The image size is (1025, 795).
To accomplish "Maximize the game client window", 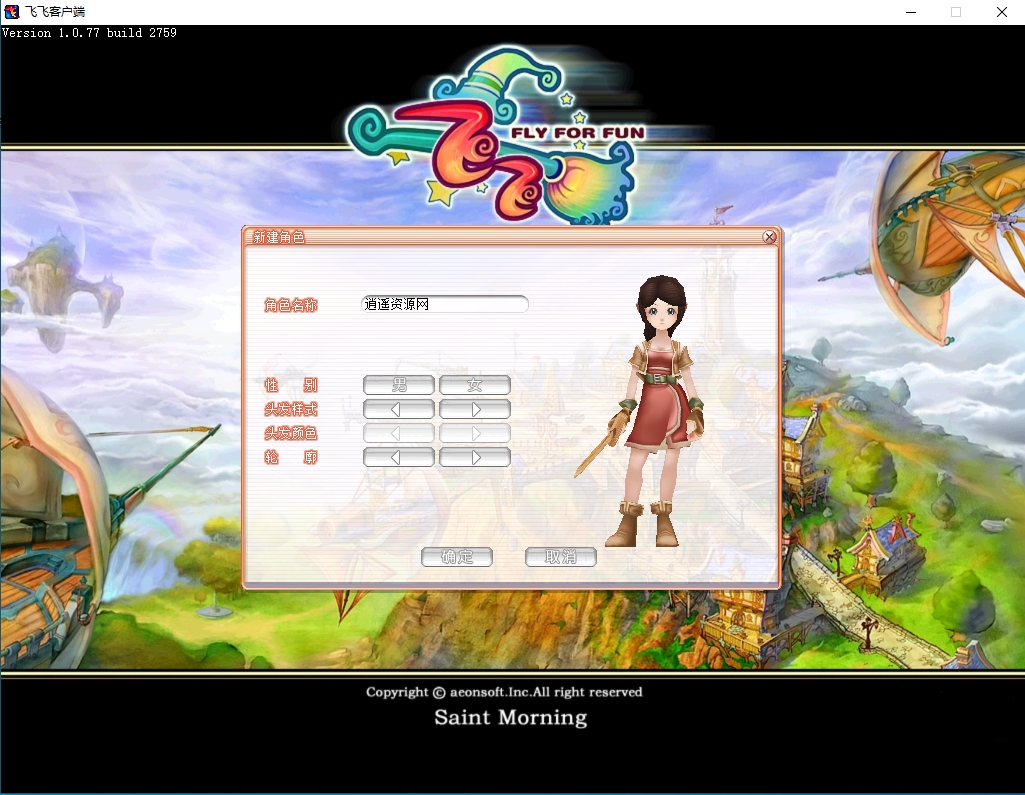I will point(955,12).
